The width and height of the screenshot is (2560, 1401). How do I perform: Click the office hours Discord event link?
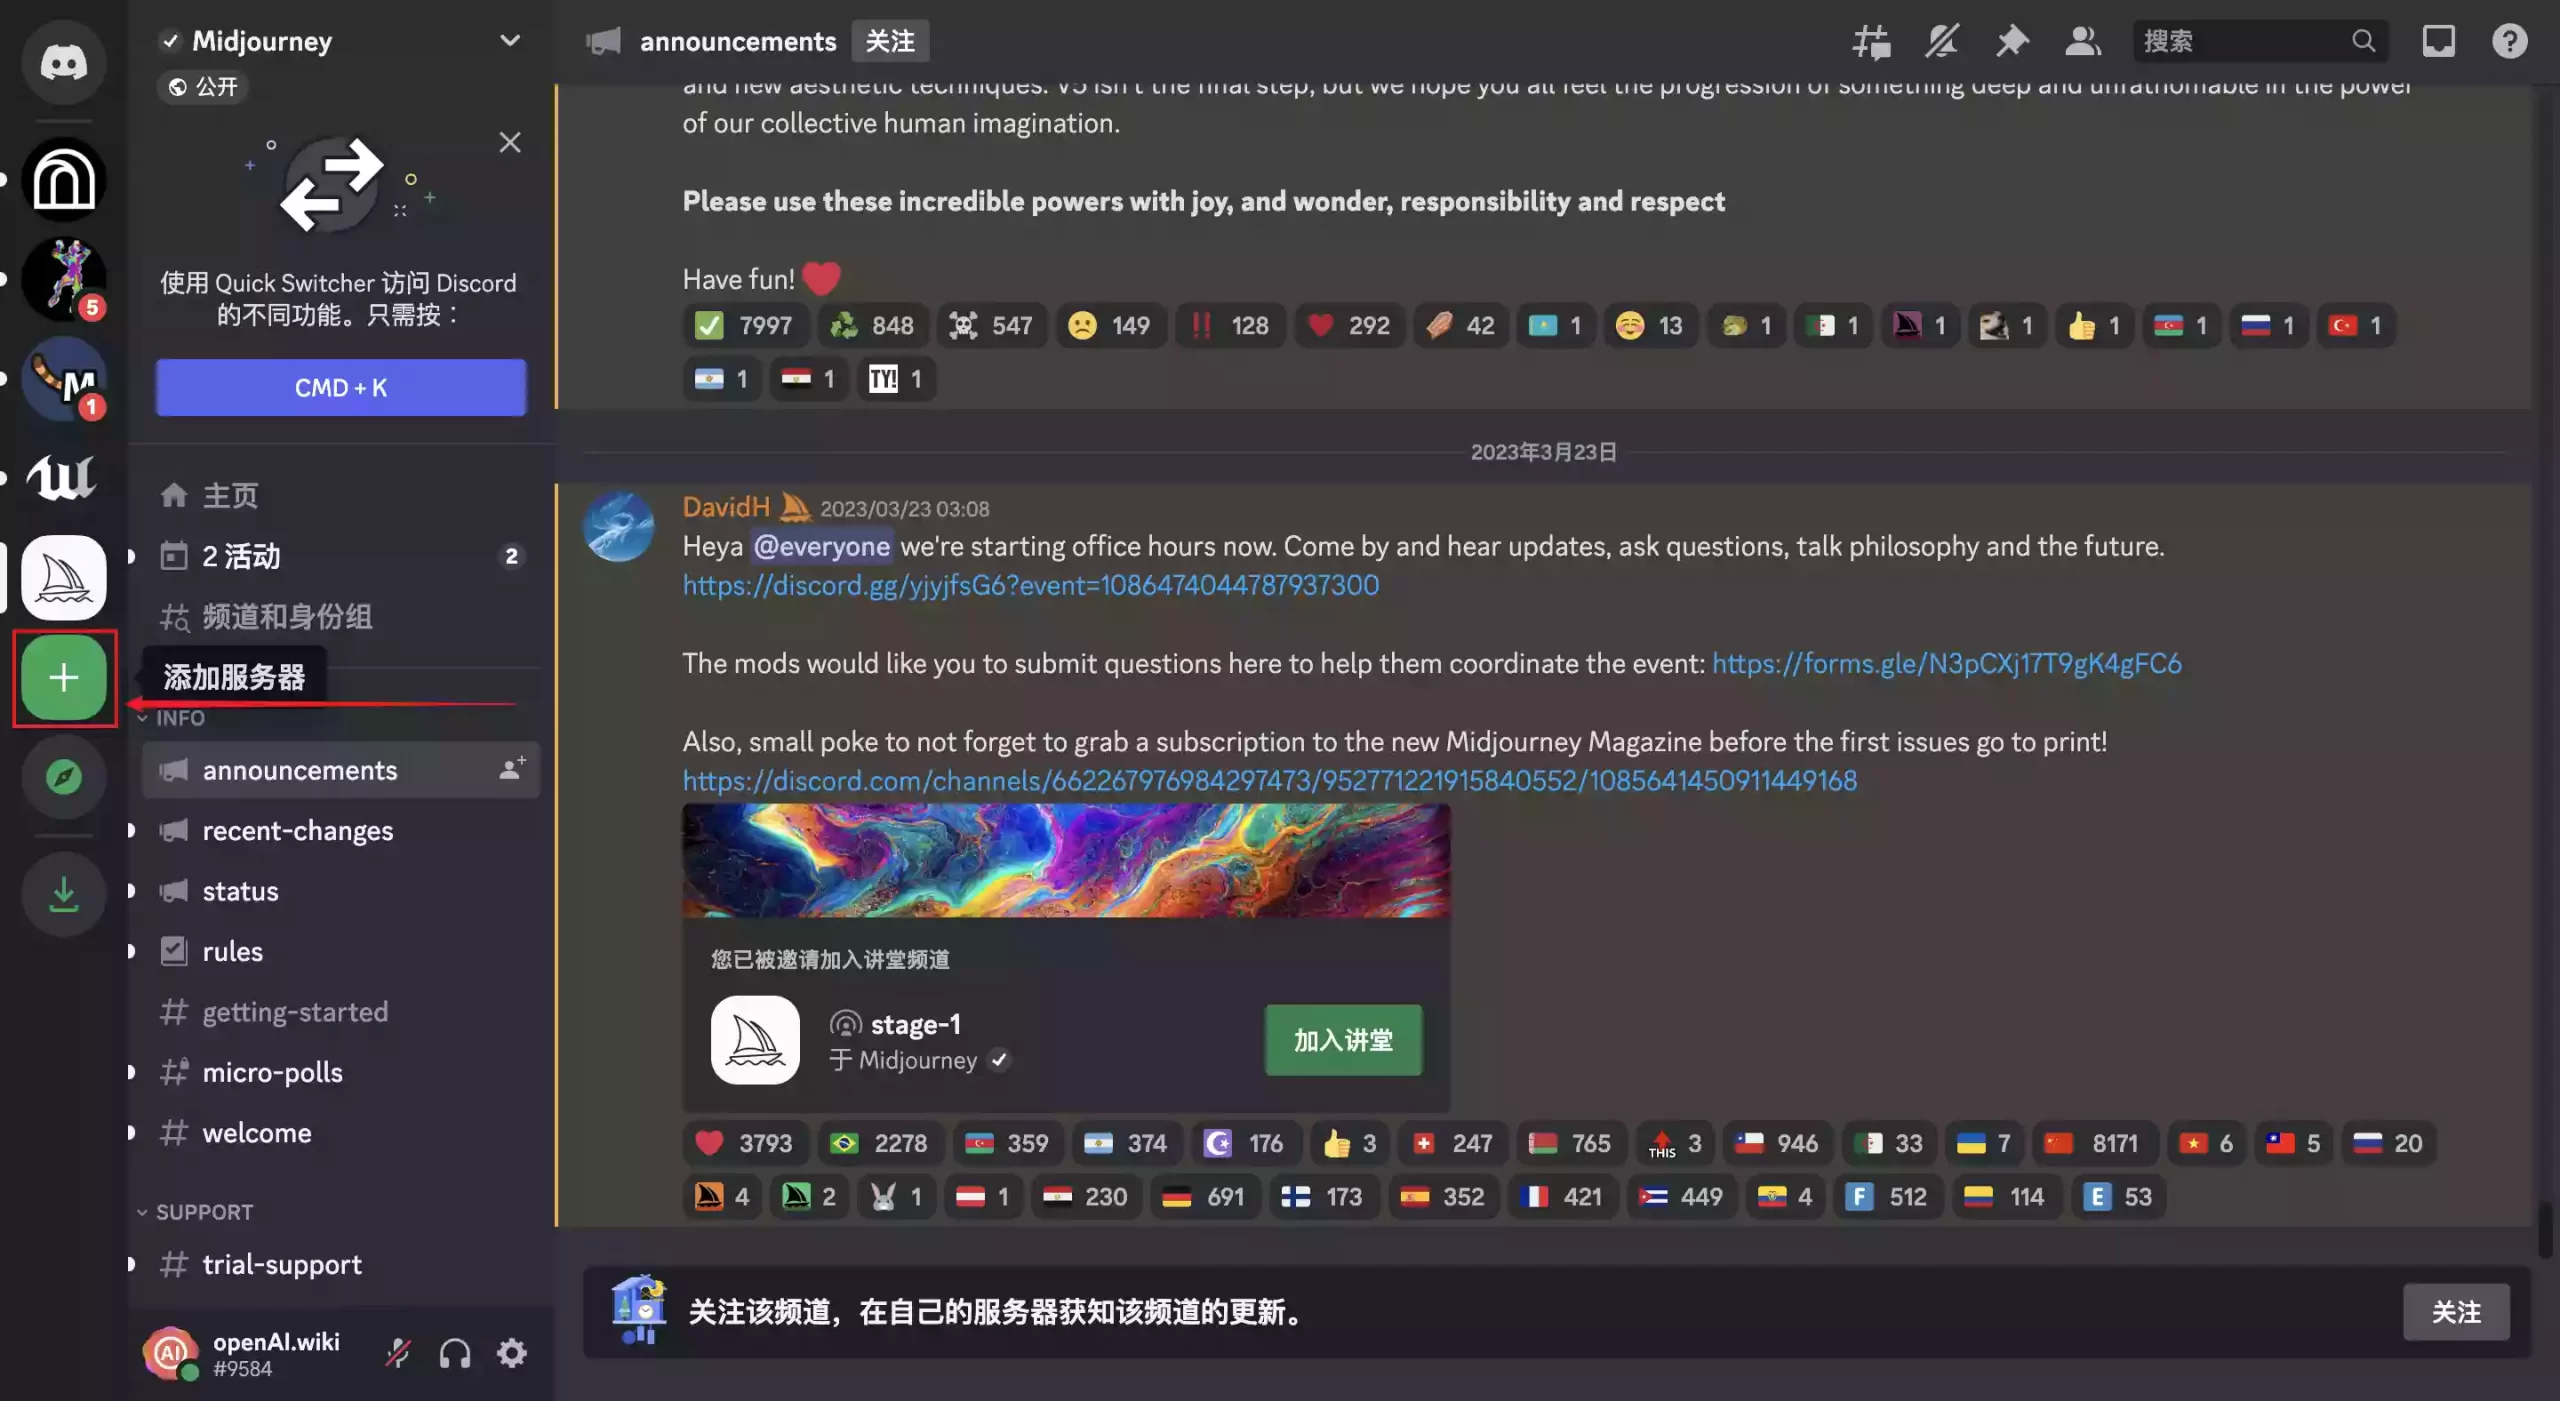tap(1030, 585)
